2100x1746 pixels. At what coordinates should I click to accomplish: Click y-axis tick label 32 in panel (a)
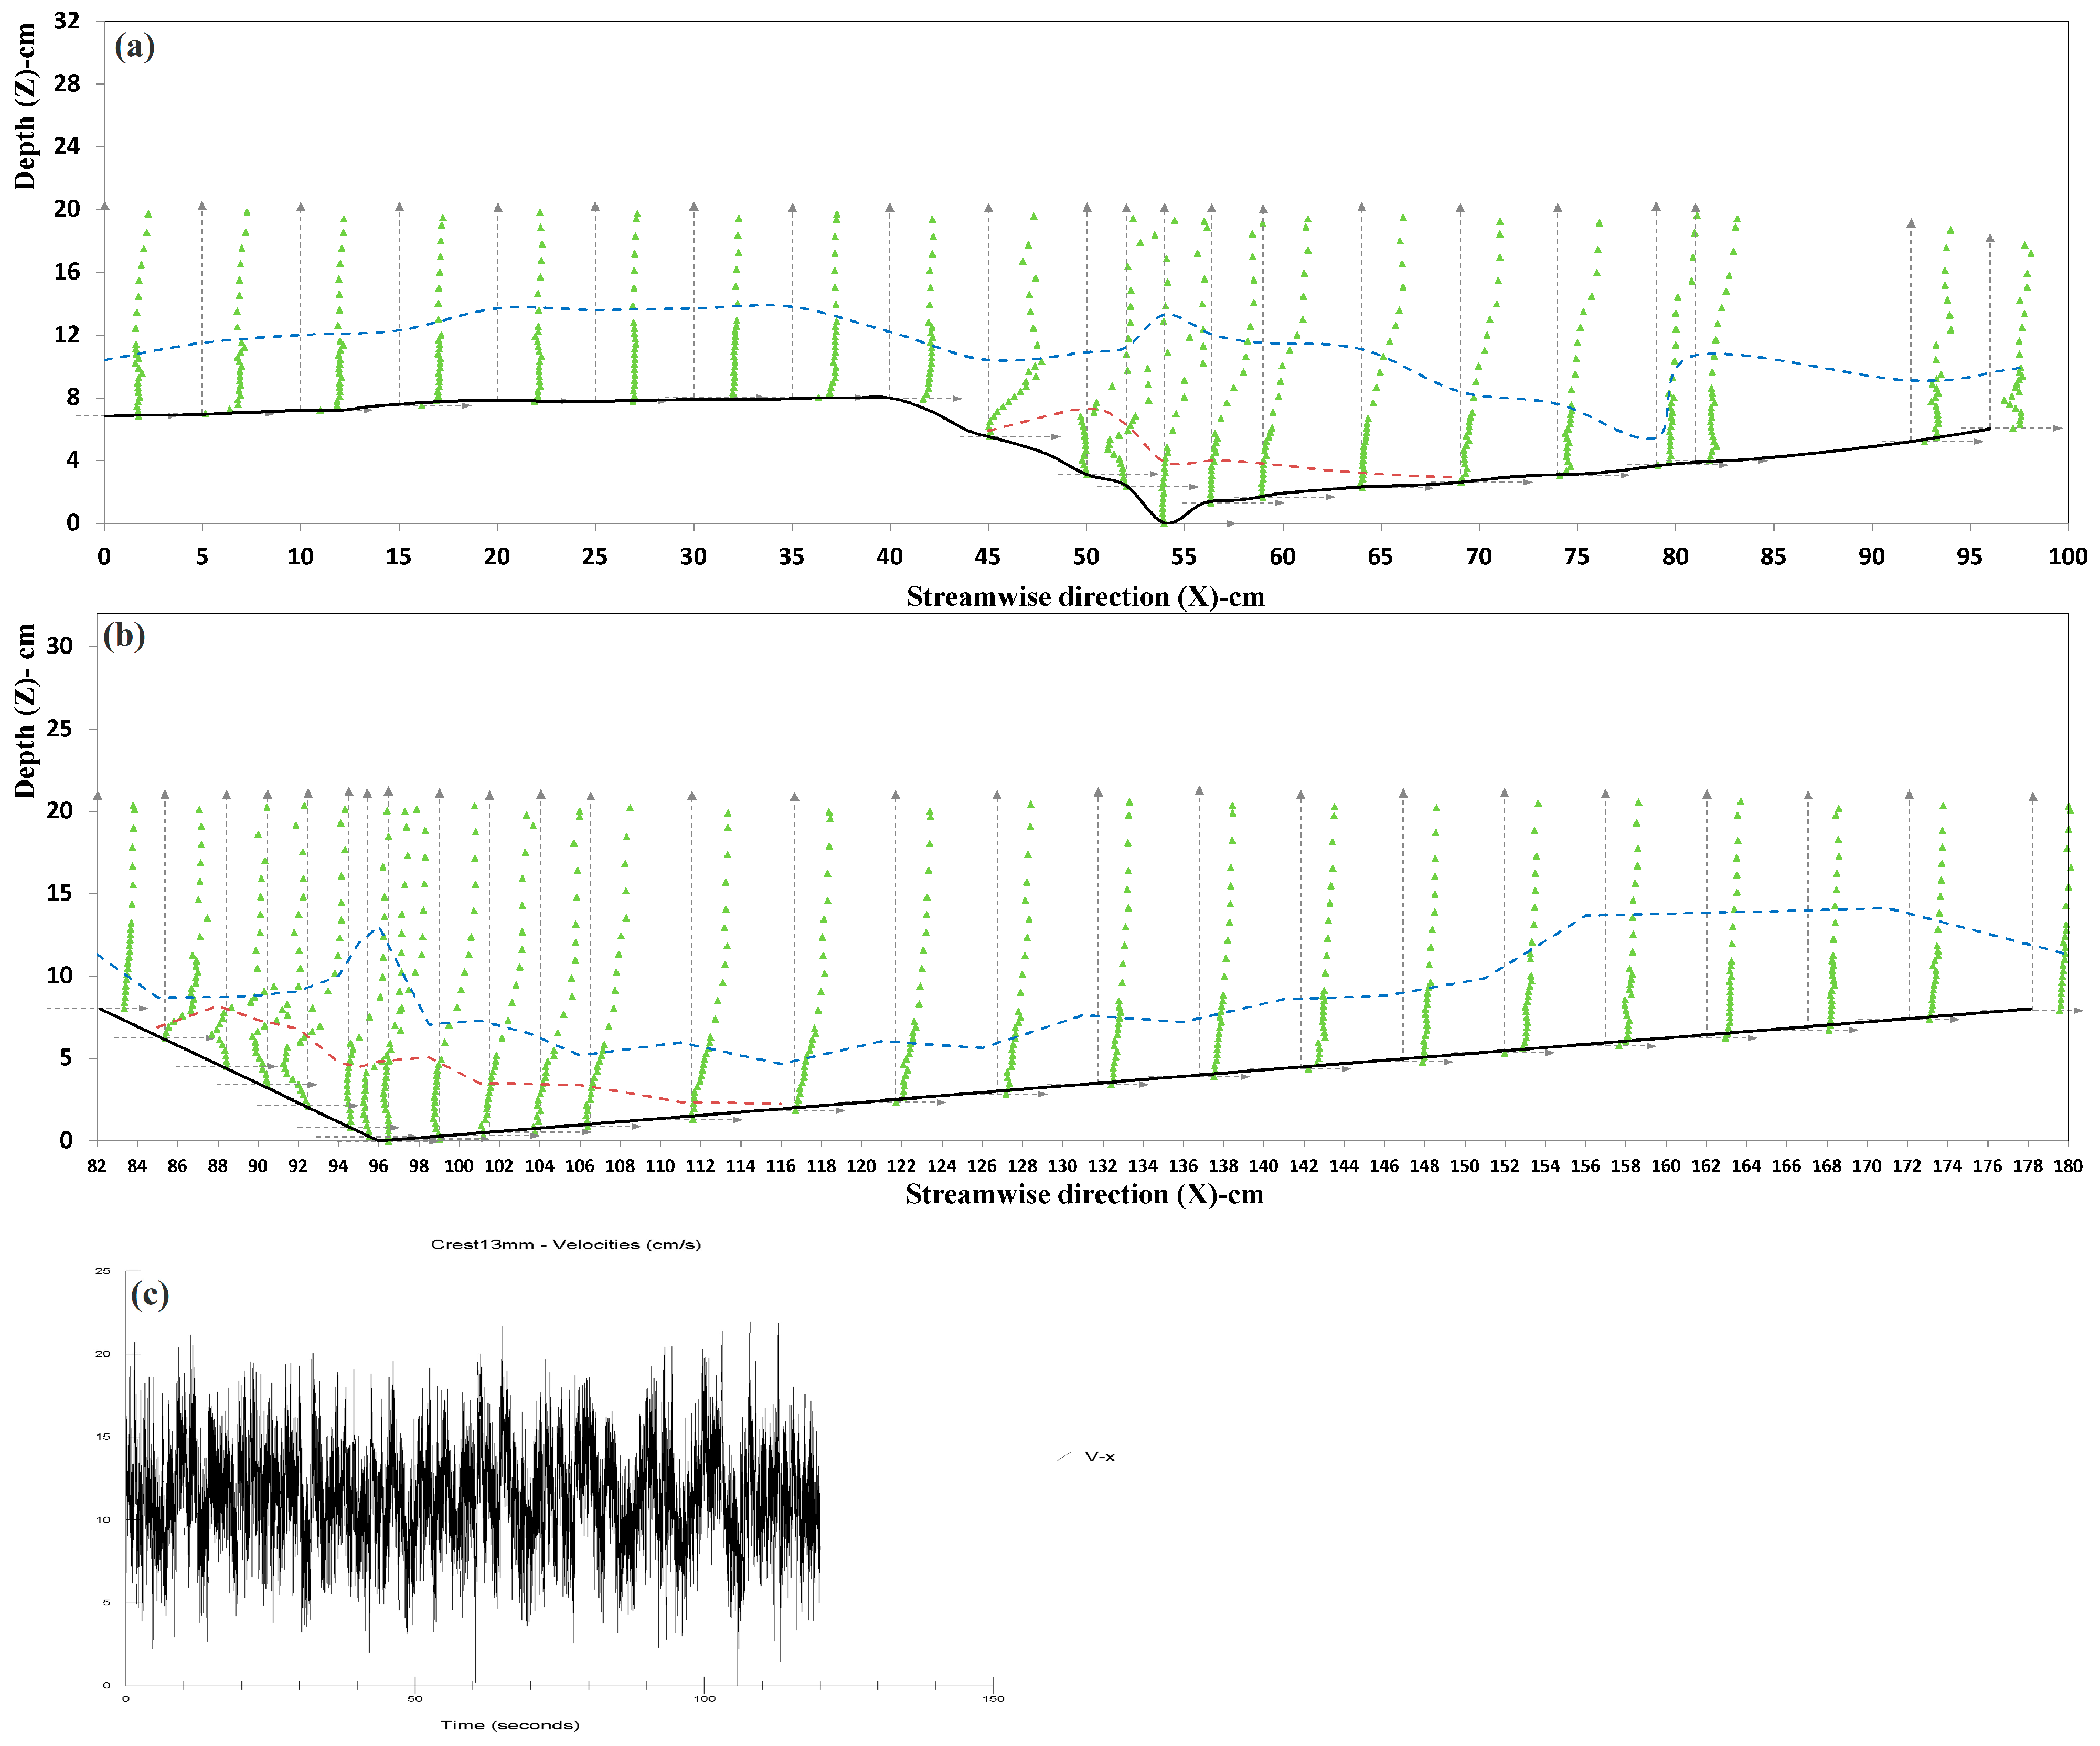click(x=67, y=21)
